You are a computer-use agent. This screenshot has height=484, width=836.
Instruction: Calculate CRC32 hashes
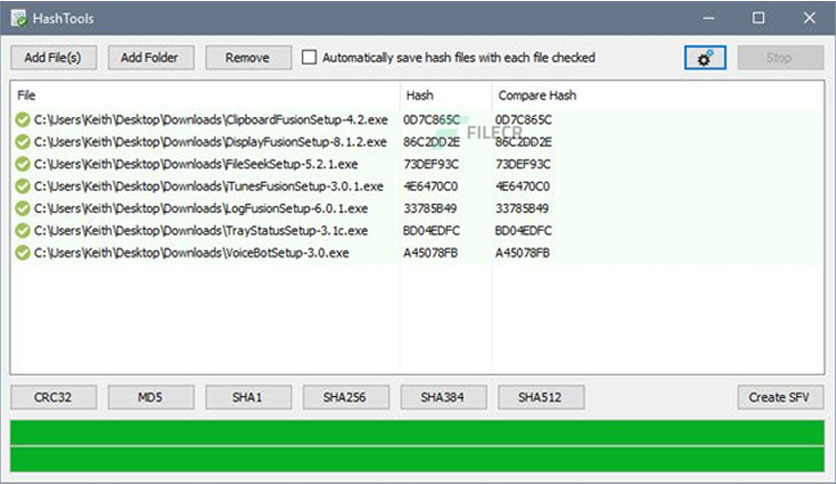click(53, 397)
